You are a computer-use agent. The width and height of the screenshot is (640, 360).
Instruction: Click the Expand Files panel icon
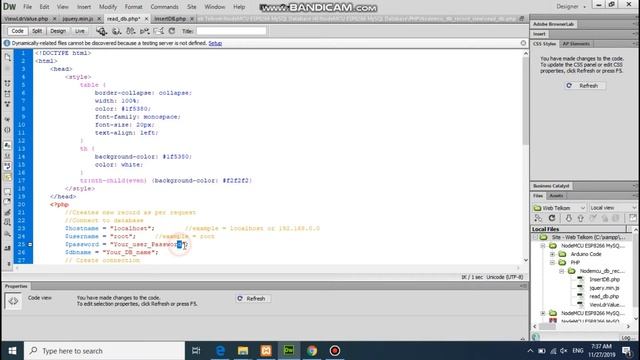pyautogui.click(x=632, y=218)
